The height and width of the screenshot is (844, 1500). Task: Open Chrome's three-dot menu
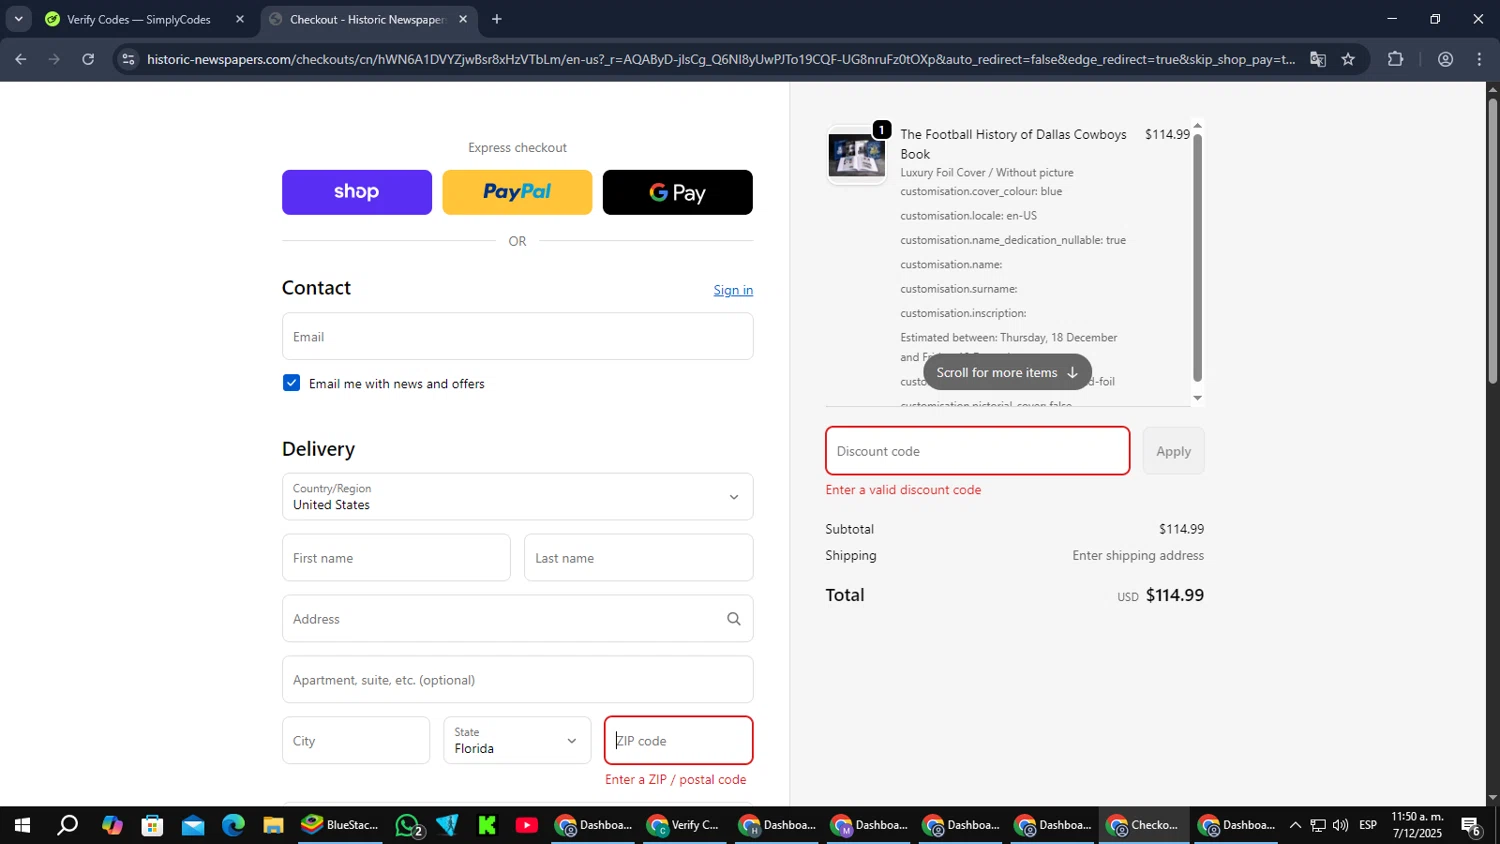coord(1479,59)
